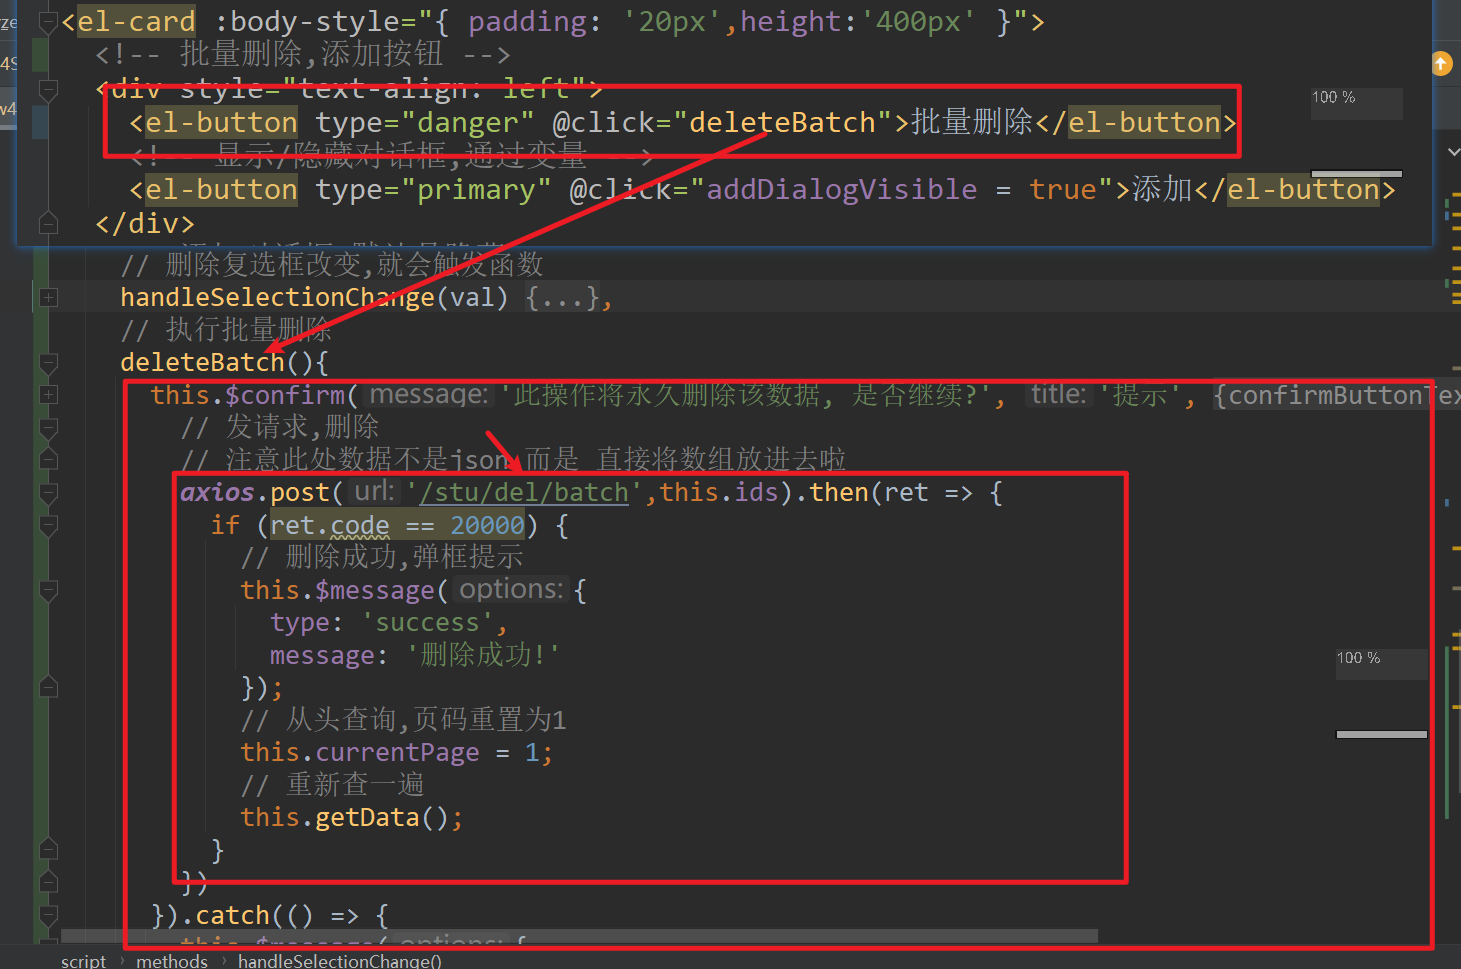The width and height of the screenshot is (1461, 969).
Task: Click the 添加 button label text
Action: (x=1162, y=189)
